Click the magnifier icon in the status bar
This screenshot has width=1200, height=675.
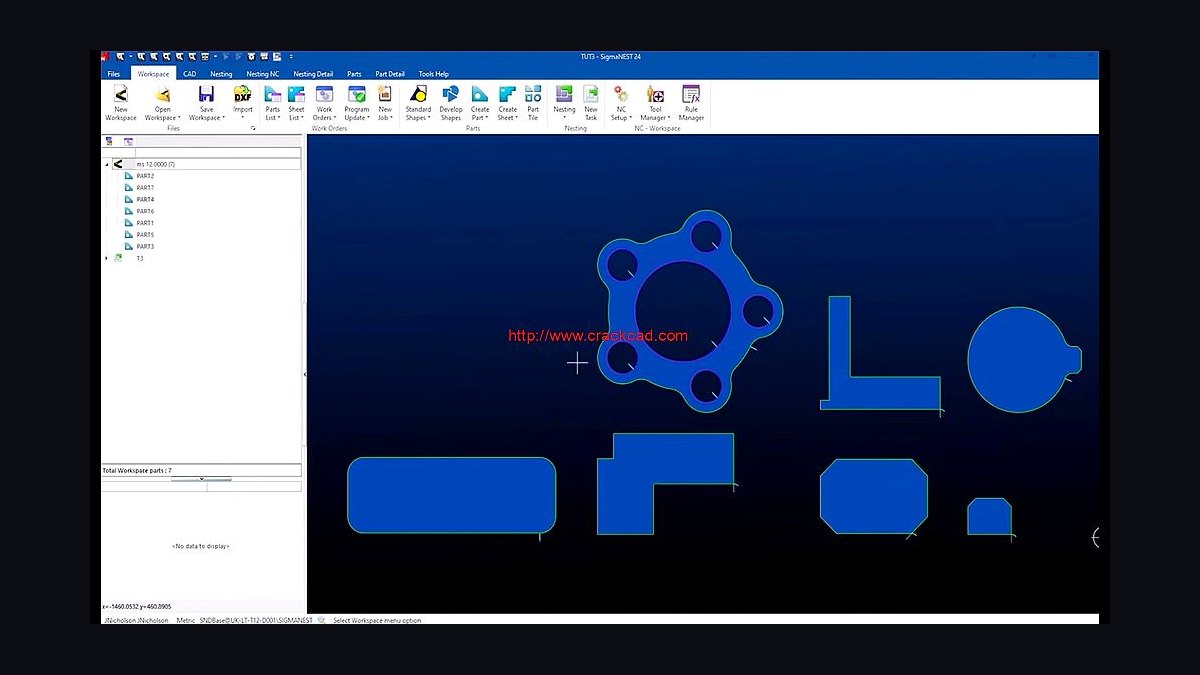[x=323, y=620]
